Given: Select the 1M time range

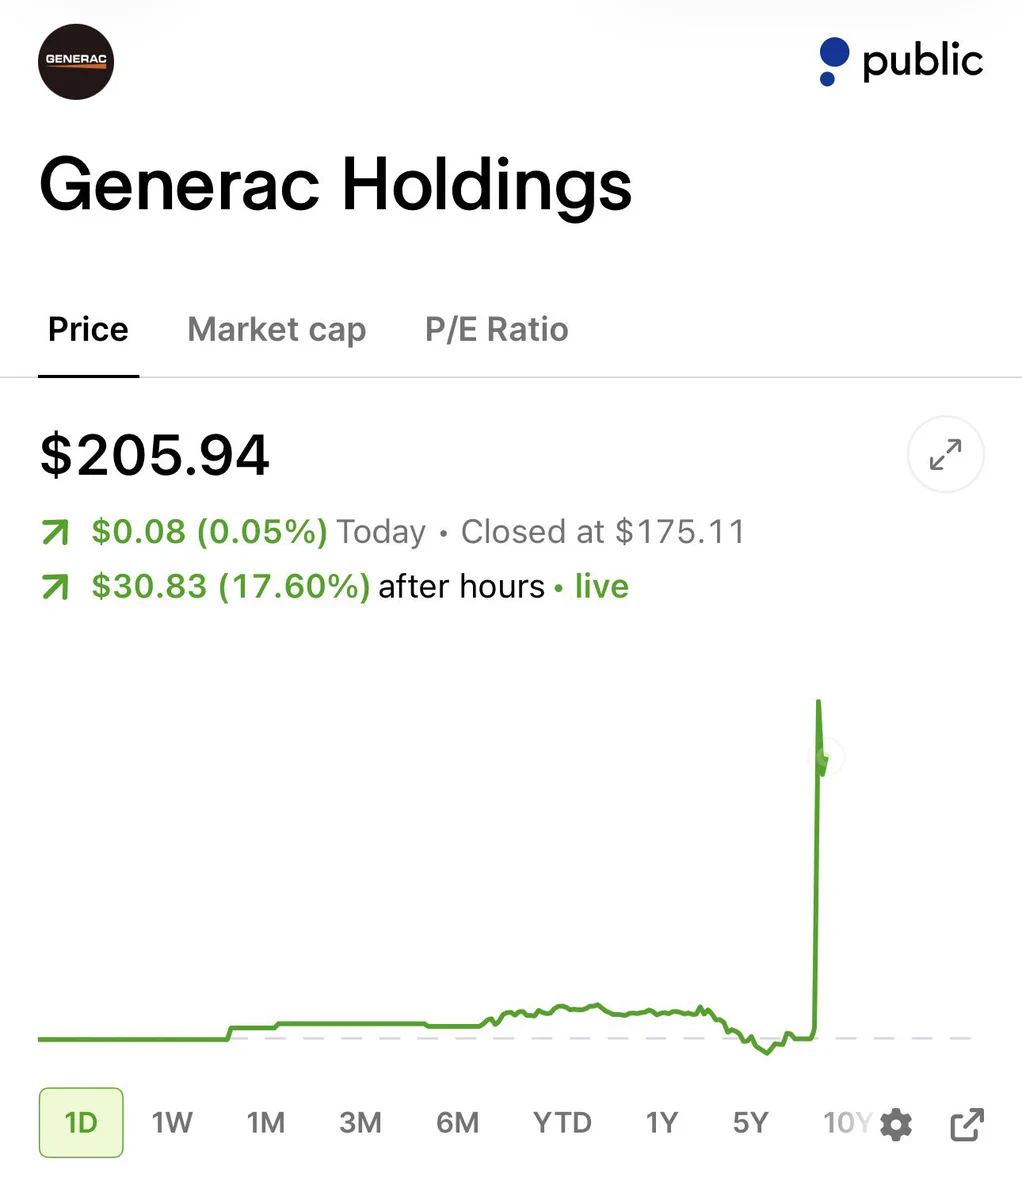Looking at the screenshot, I should coord(266,1123).
